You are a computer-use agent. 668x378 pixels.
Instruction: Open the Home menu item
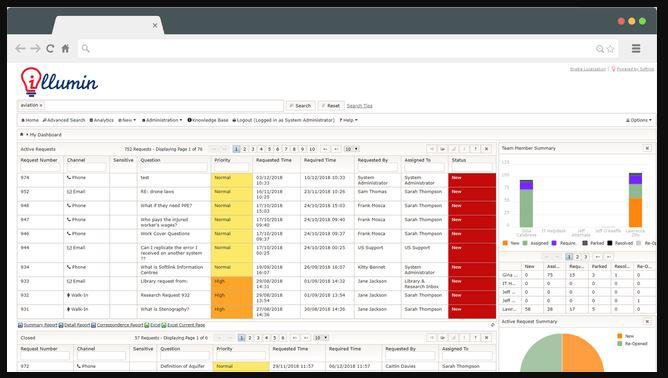click(30, 120)
